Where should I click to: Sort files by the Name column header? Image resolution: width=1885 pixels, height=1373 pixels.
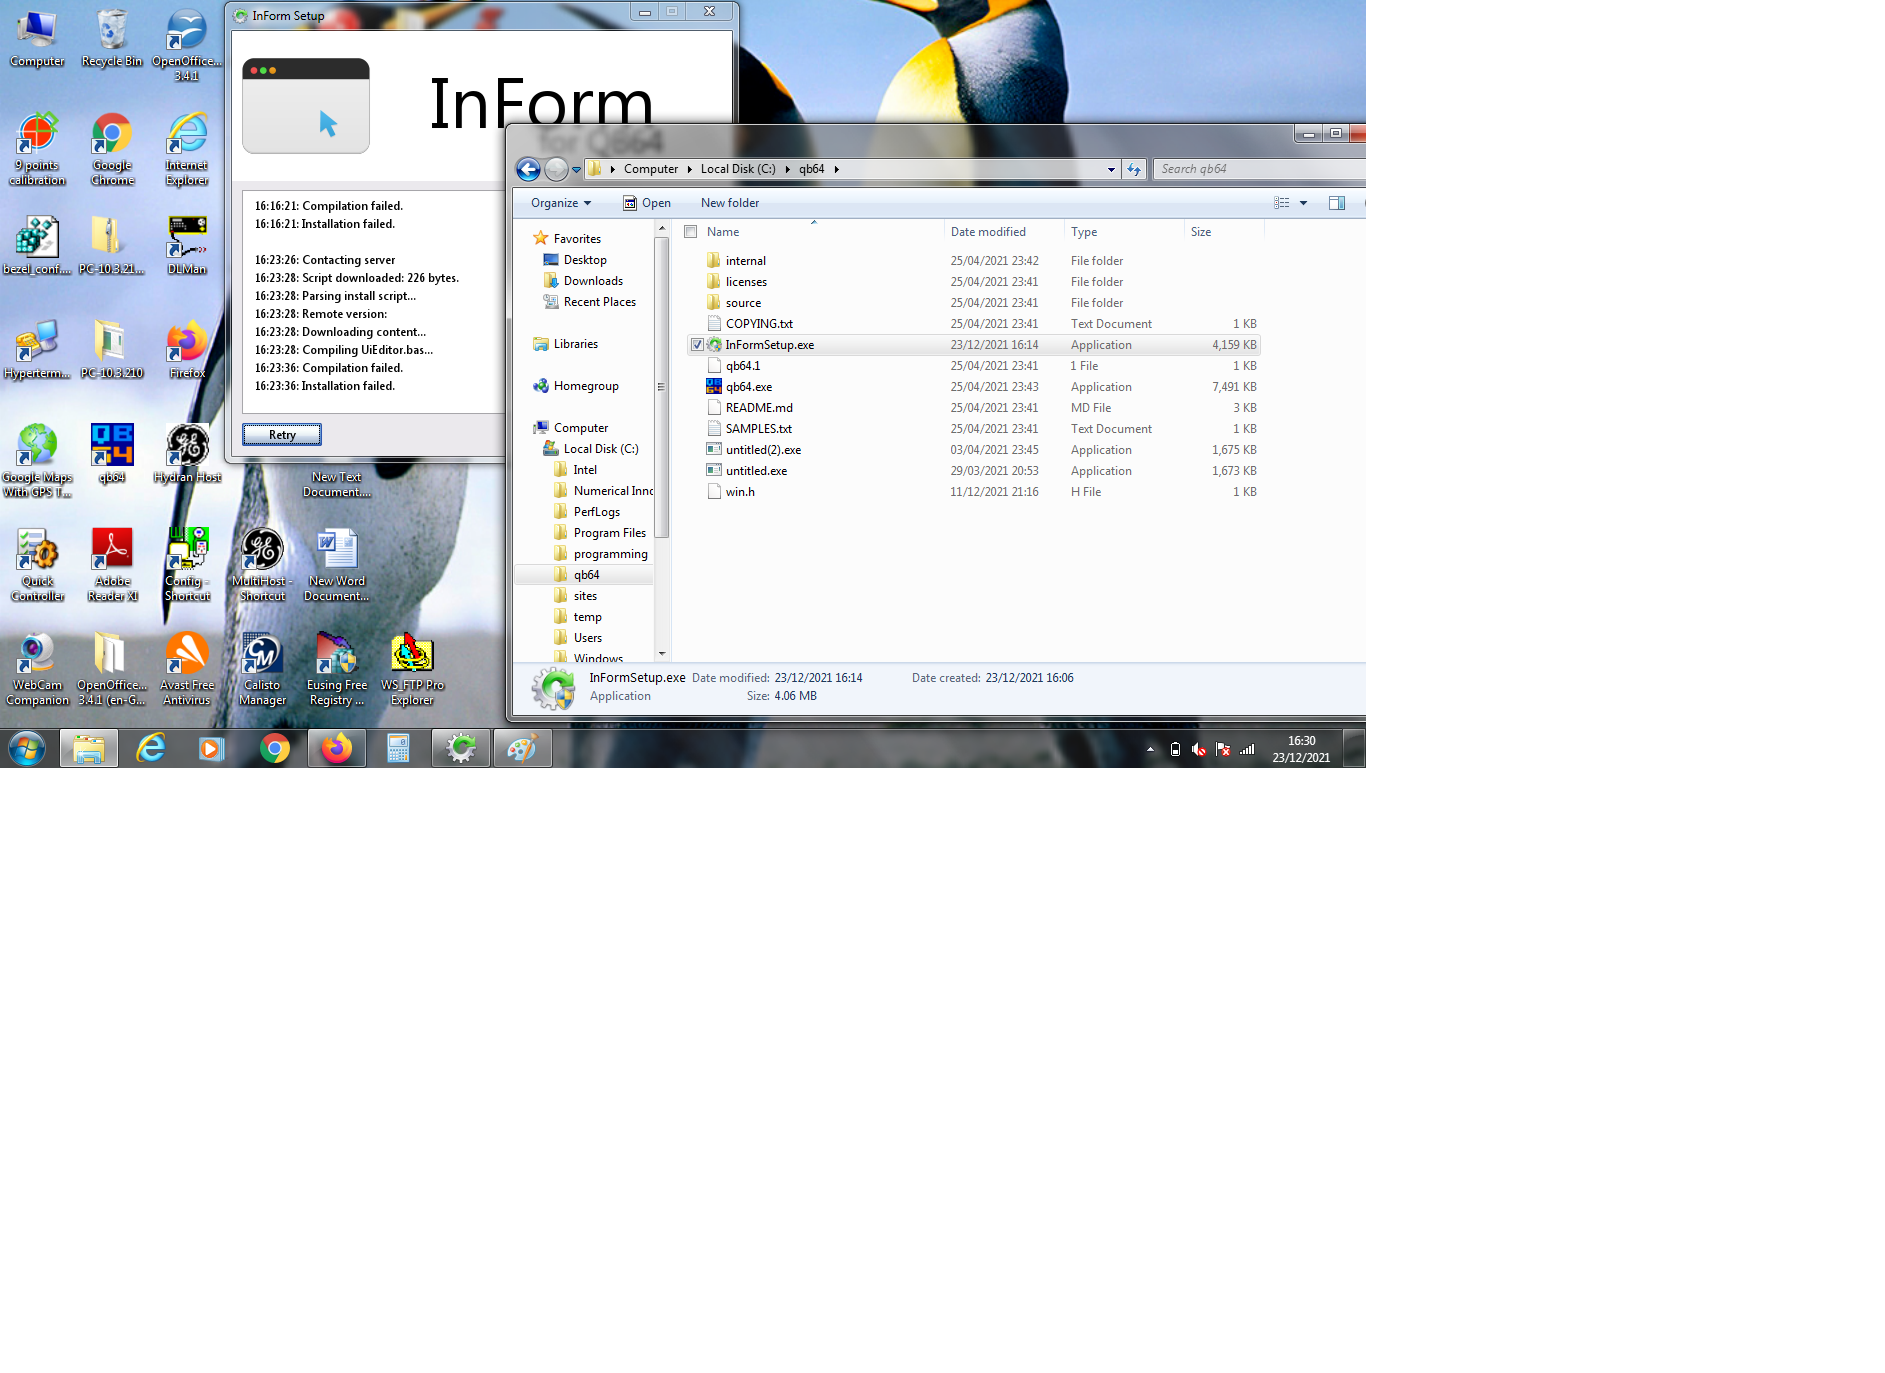coord(813,232)
